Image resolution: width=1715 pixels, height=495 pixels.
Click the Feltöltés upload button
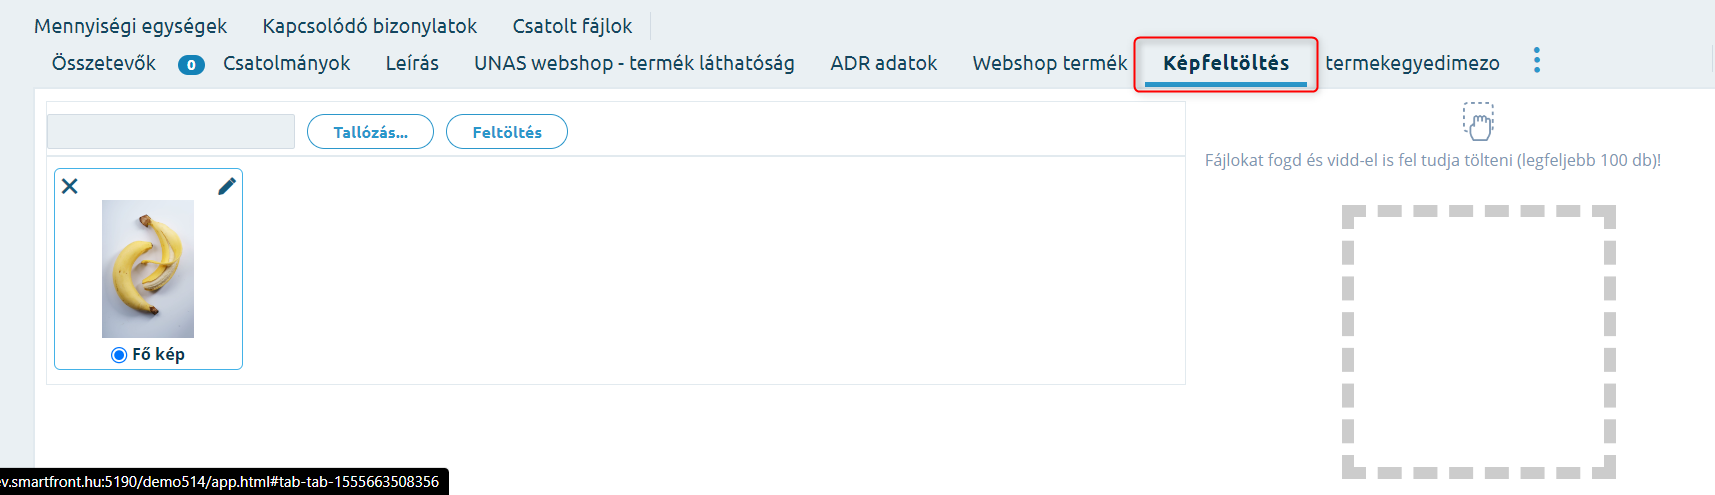click(507, 132)
